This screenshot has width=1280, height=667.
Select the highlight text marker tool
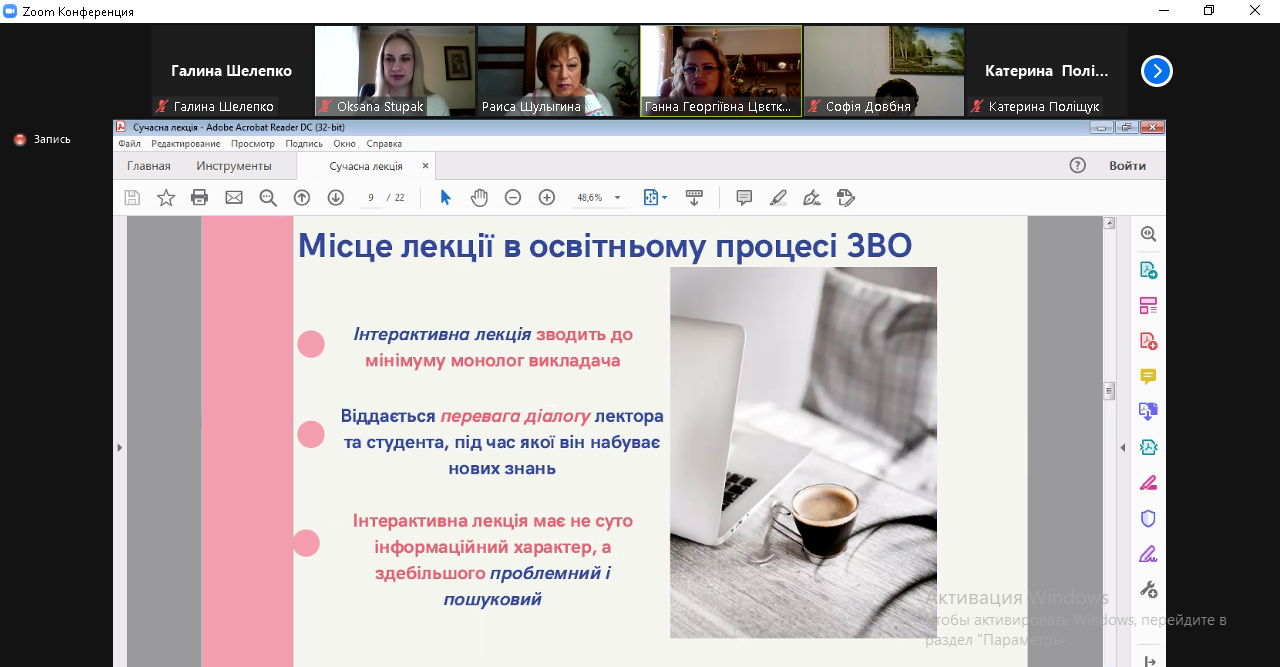tap(778, 198)
